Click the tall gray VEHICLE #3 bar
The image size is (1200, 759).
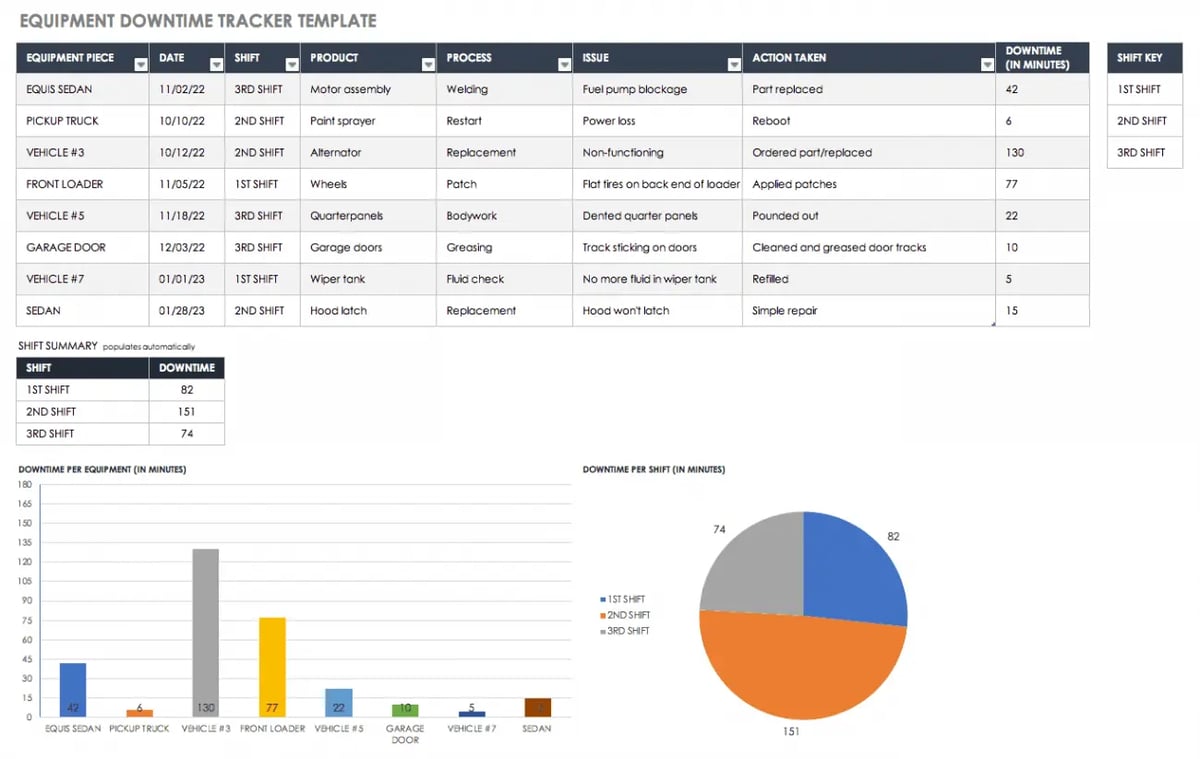206,630
